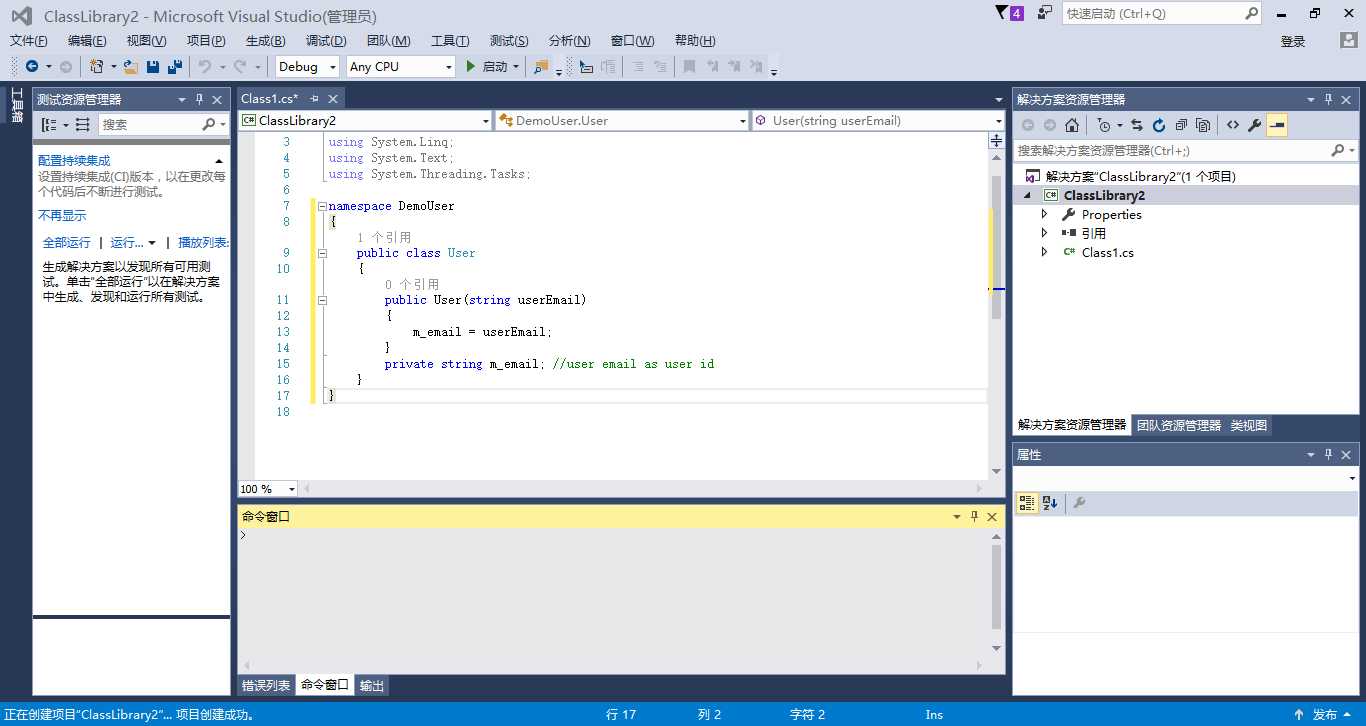This screenshot has width=1366, height=726.
Task: Click the group-by icon in Test Explorer
Action: click(x=49, y=124)
